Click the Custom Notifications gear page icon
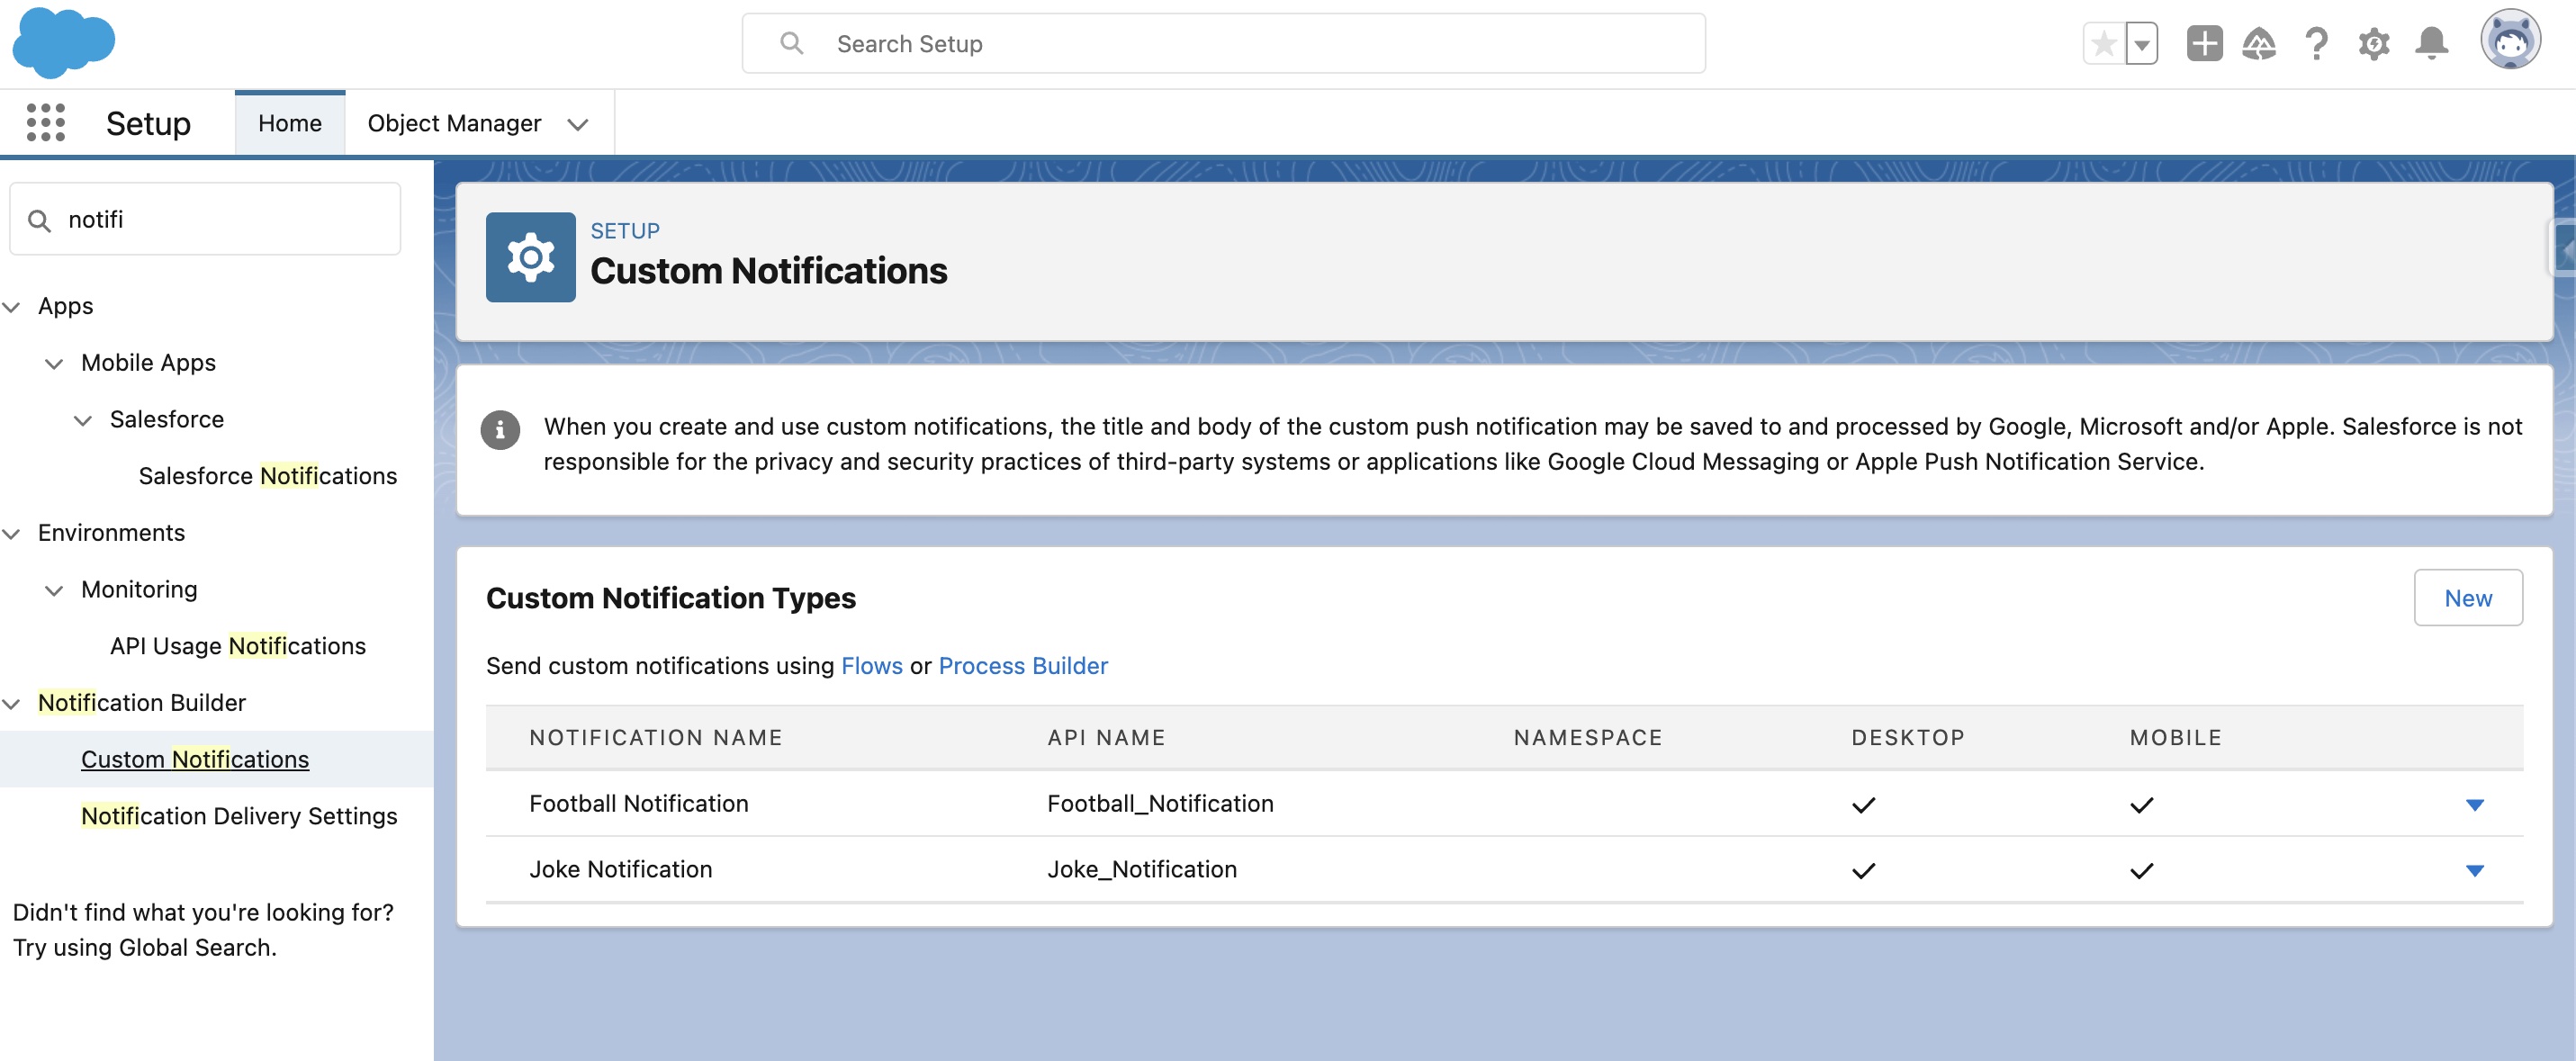2576x1061 pixels. [530, 257]
